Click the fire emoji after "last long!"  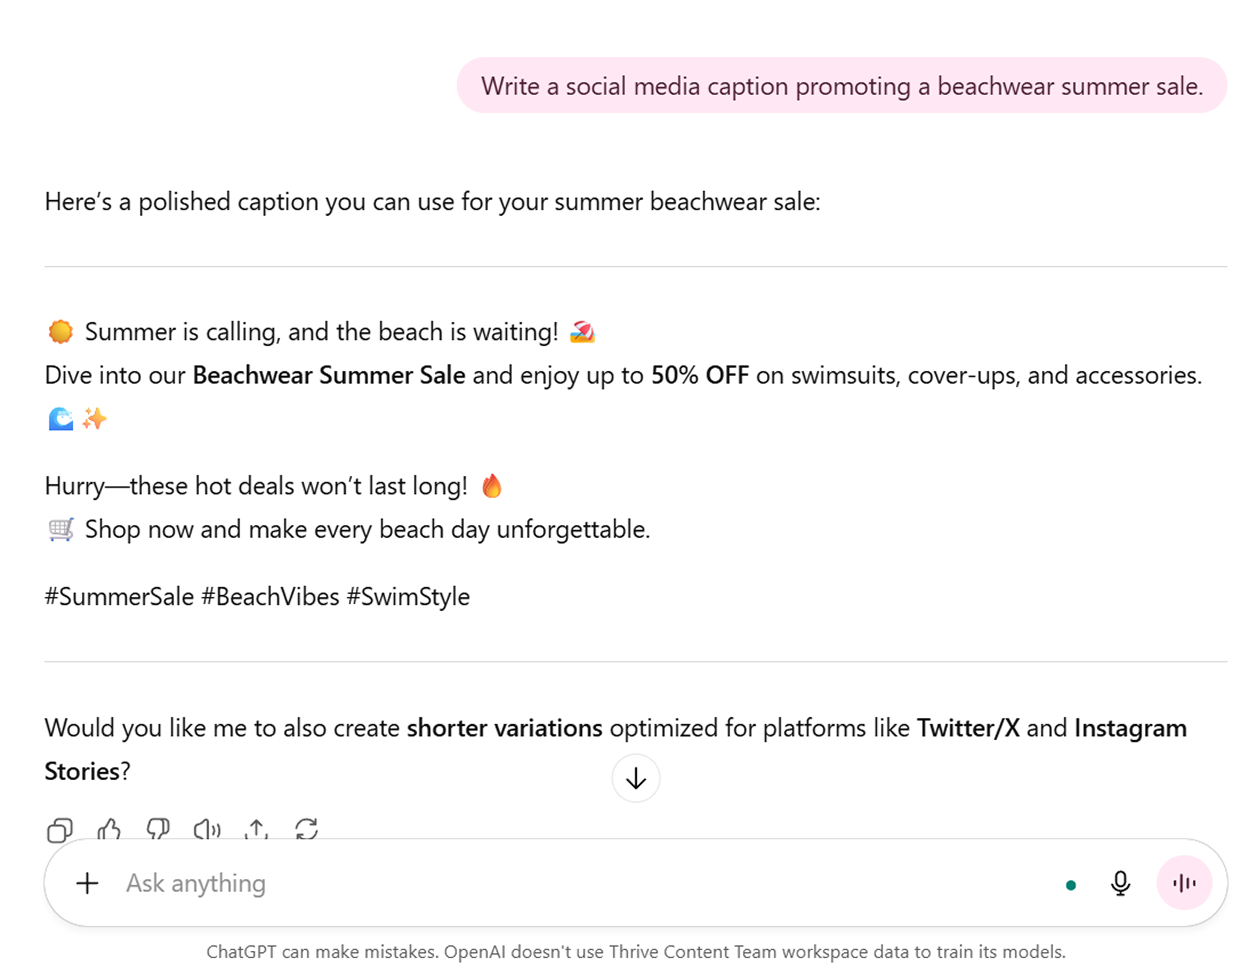(x=492, y=486)
